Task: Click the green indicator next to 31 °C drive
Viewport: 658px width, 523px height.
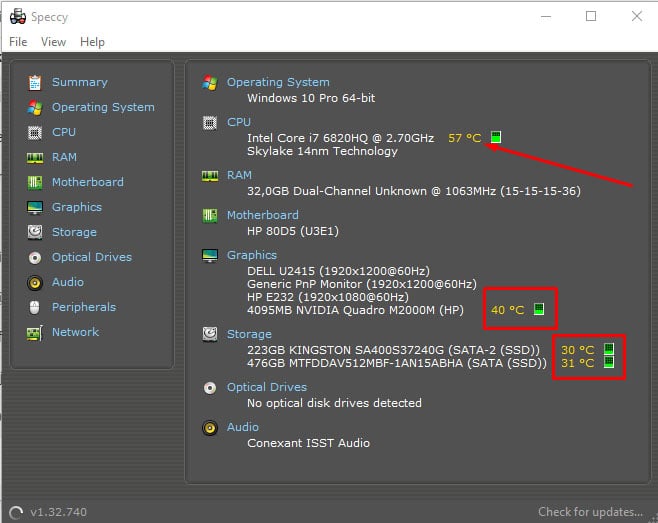Action: pos(609,362)
